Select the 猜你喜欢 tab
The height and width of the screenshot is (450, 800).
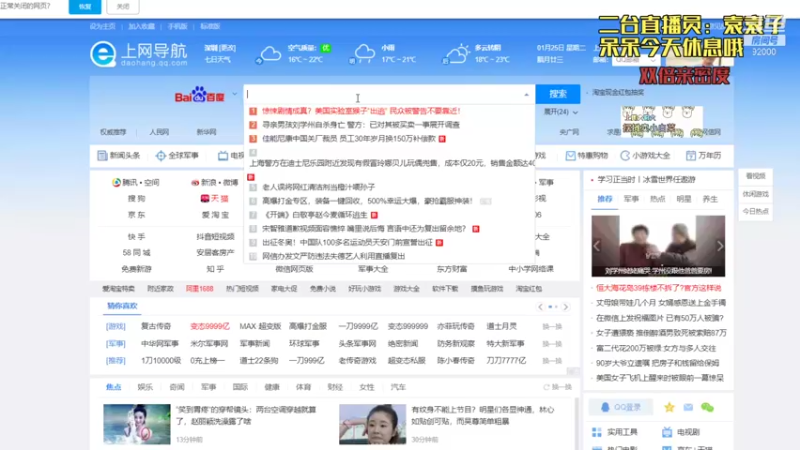[122, 306]
